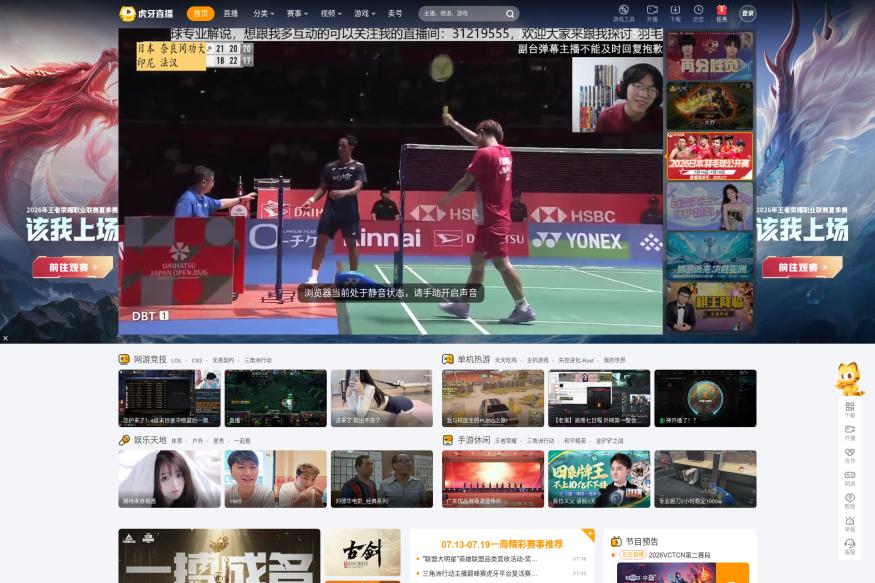Screen dimensions: 875x583
Task: Select the 棋王降临 thumbnail in side list
Action: click(x=709, y=306)
